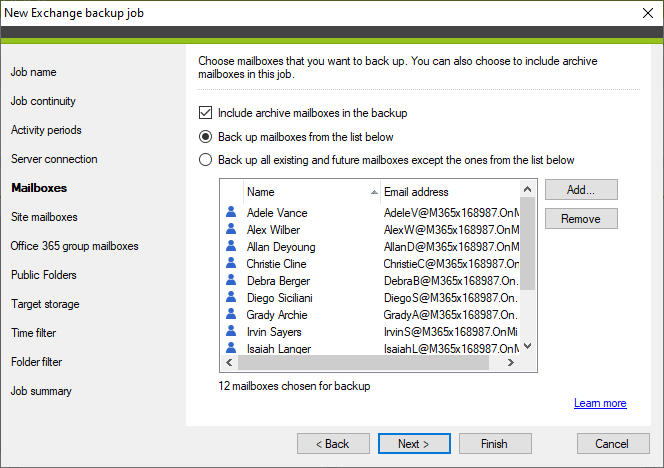Click the user icon beside Adele Vance
664x468 pixels.
point(231,213)
